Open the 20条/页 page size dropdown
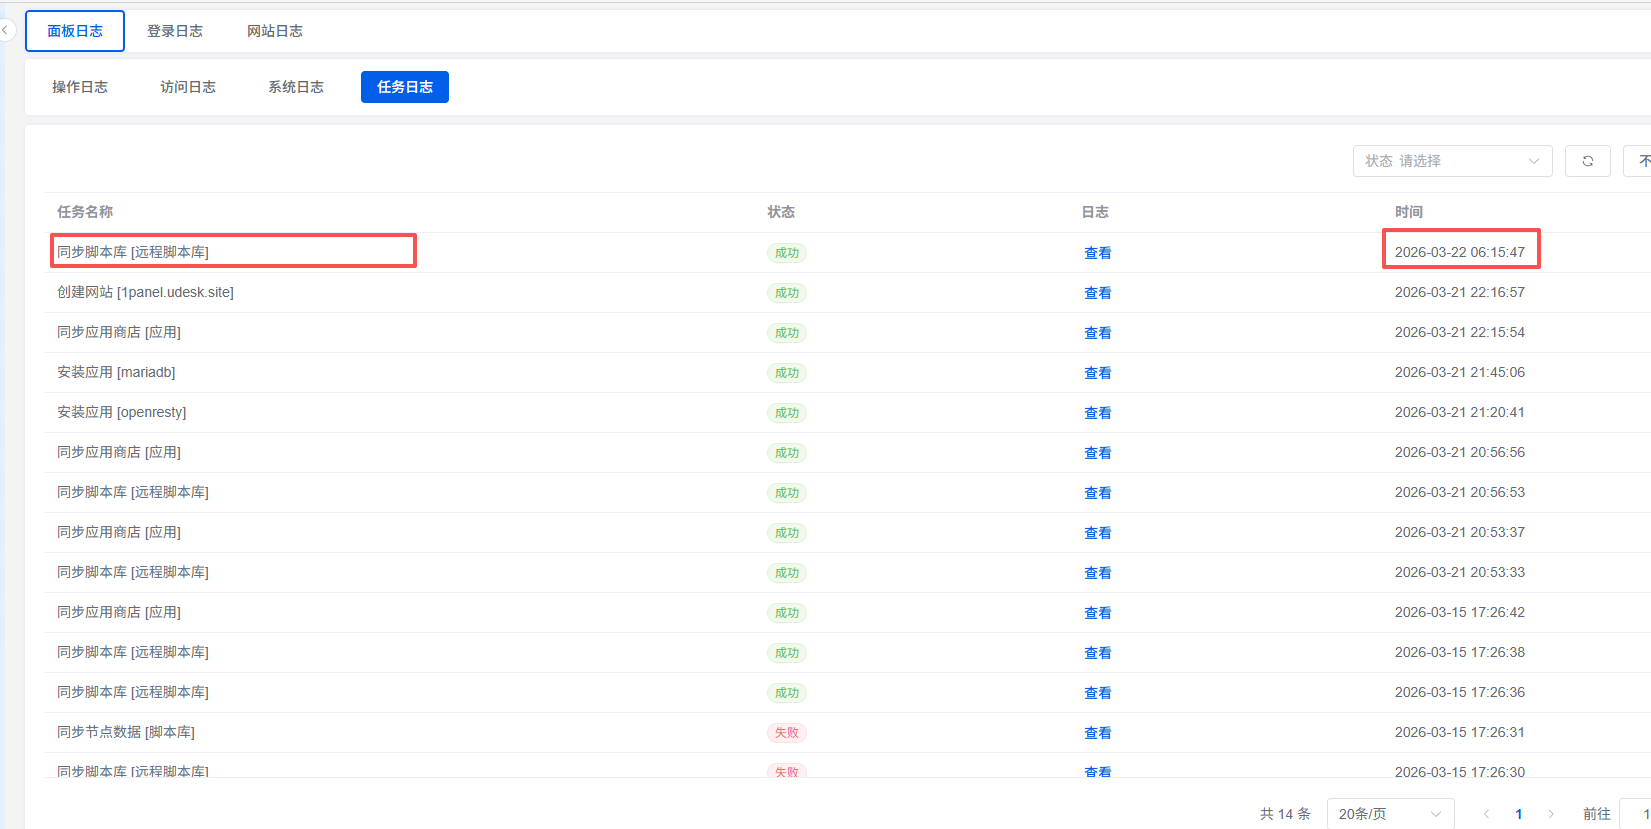Image resolution: width=1651 pixels, height=829 pixels. click(x=1389, y=814)
